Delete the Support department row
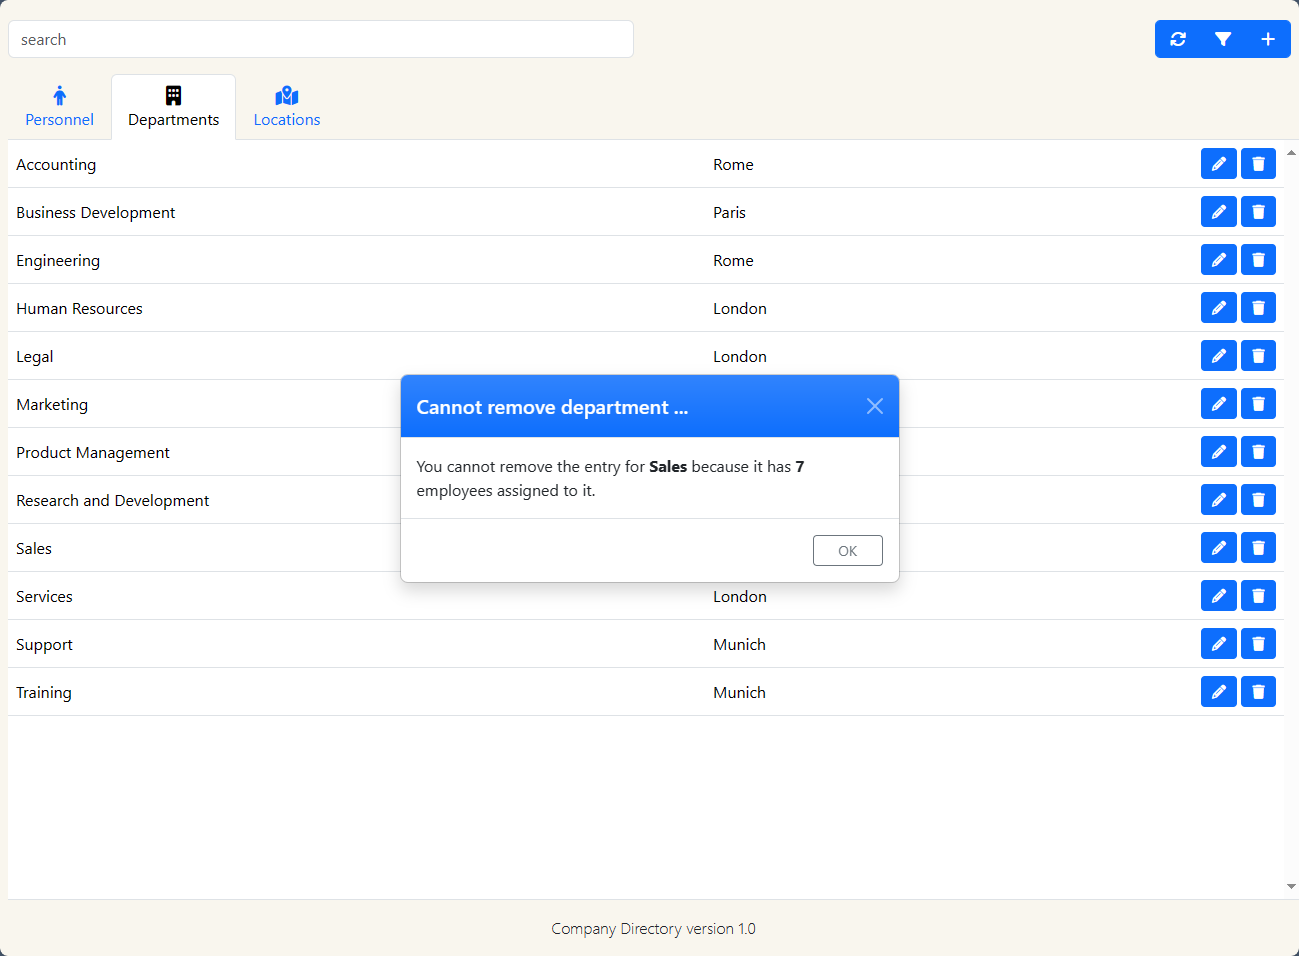 (1258, 644)
